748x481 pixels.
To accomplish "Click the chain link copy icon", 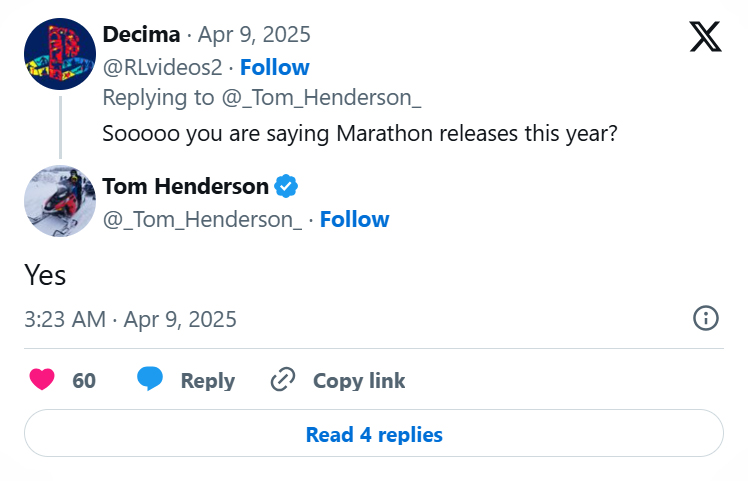I will click(x=284, y=380).
